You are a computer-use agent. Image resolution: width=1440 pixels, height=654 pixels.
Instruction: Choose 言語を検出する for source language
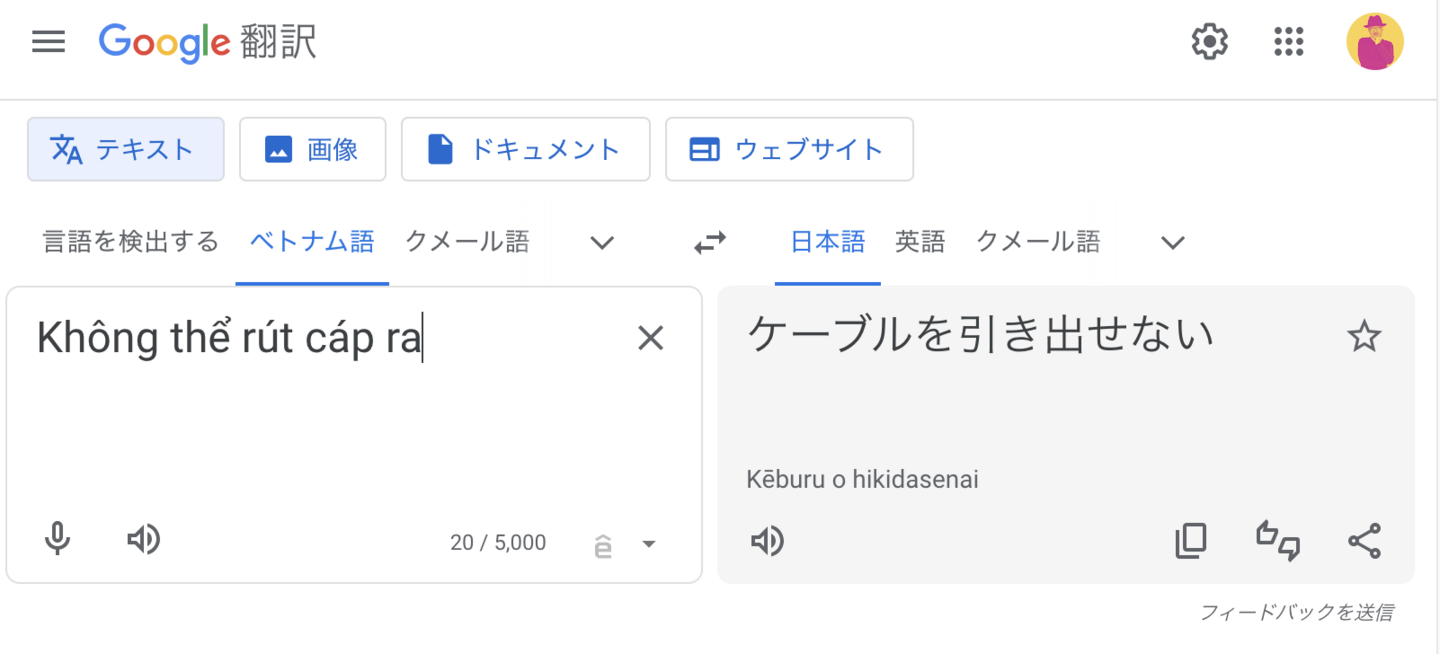[x=131, y=241]
